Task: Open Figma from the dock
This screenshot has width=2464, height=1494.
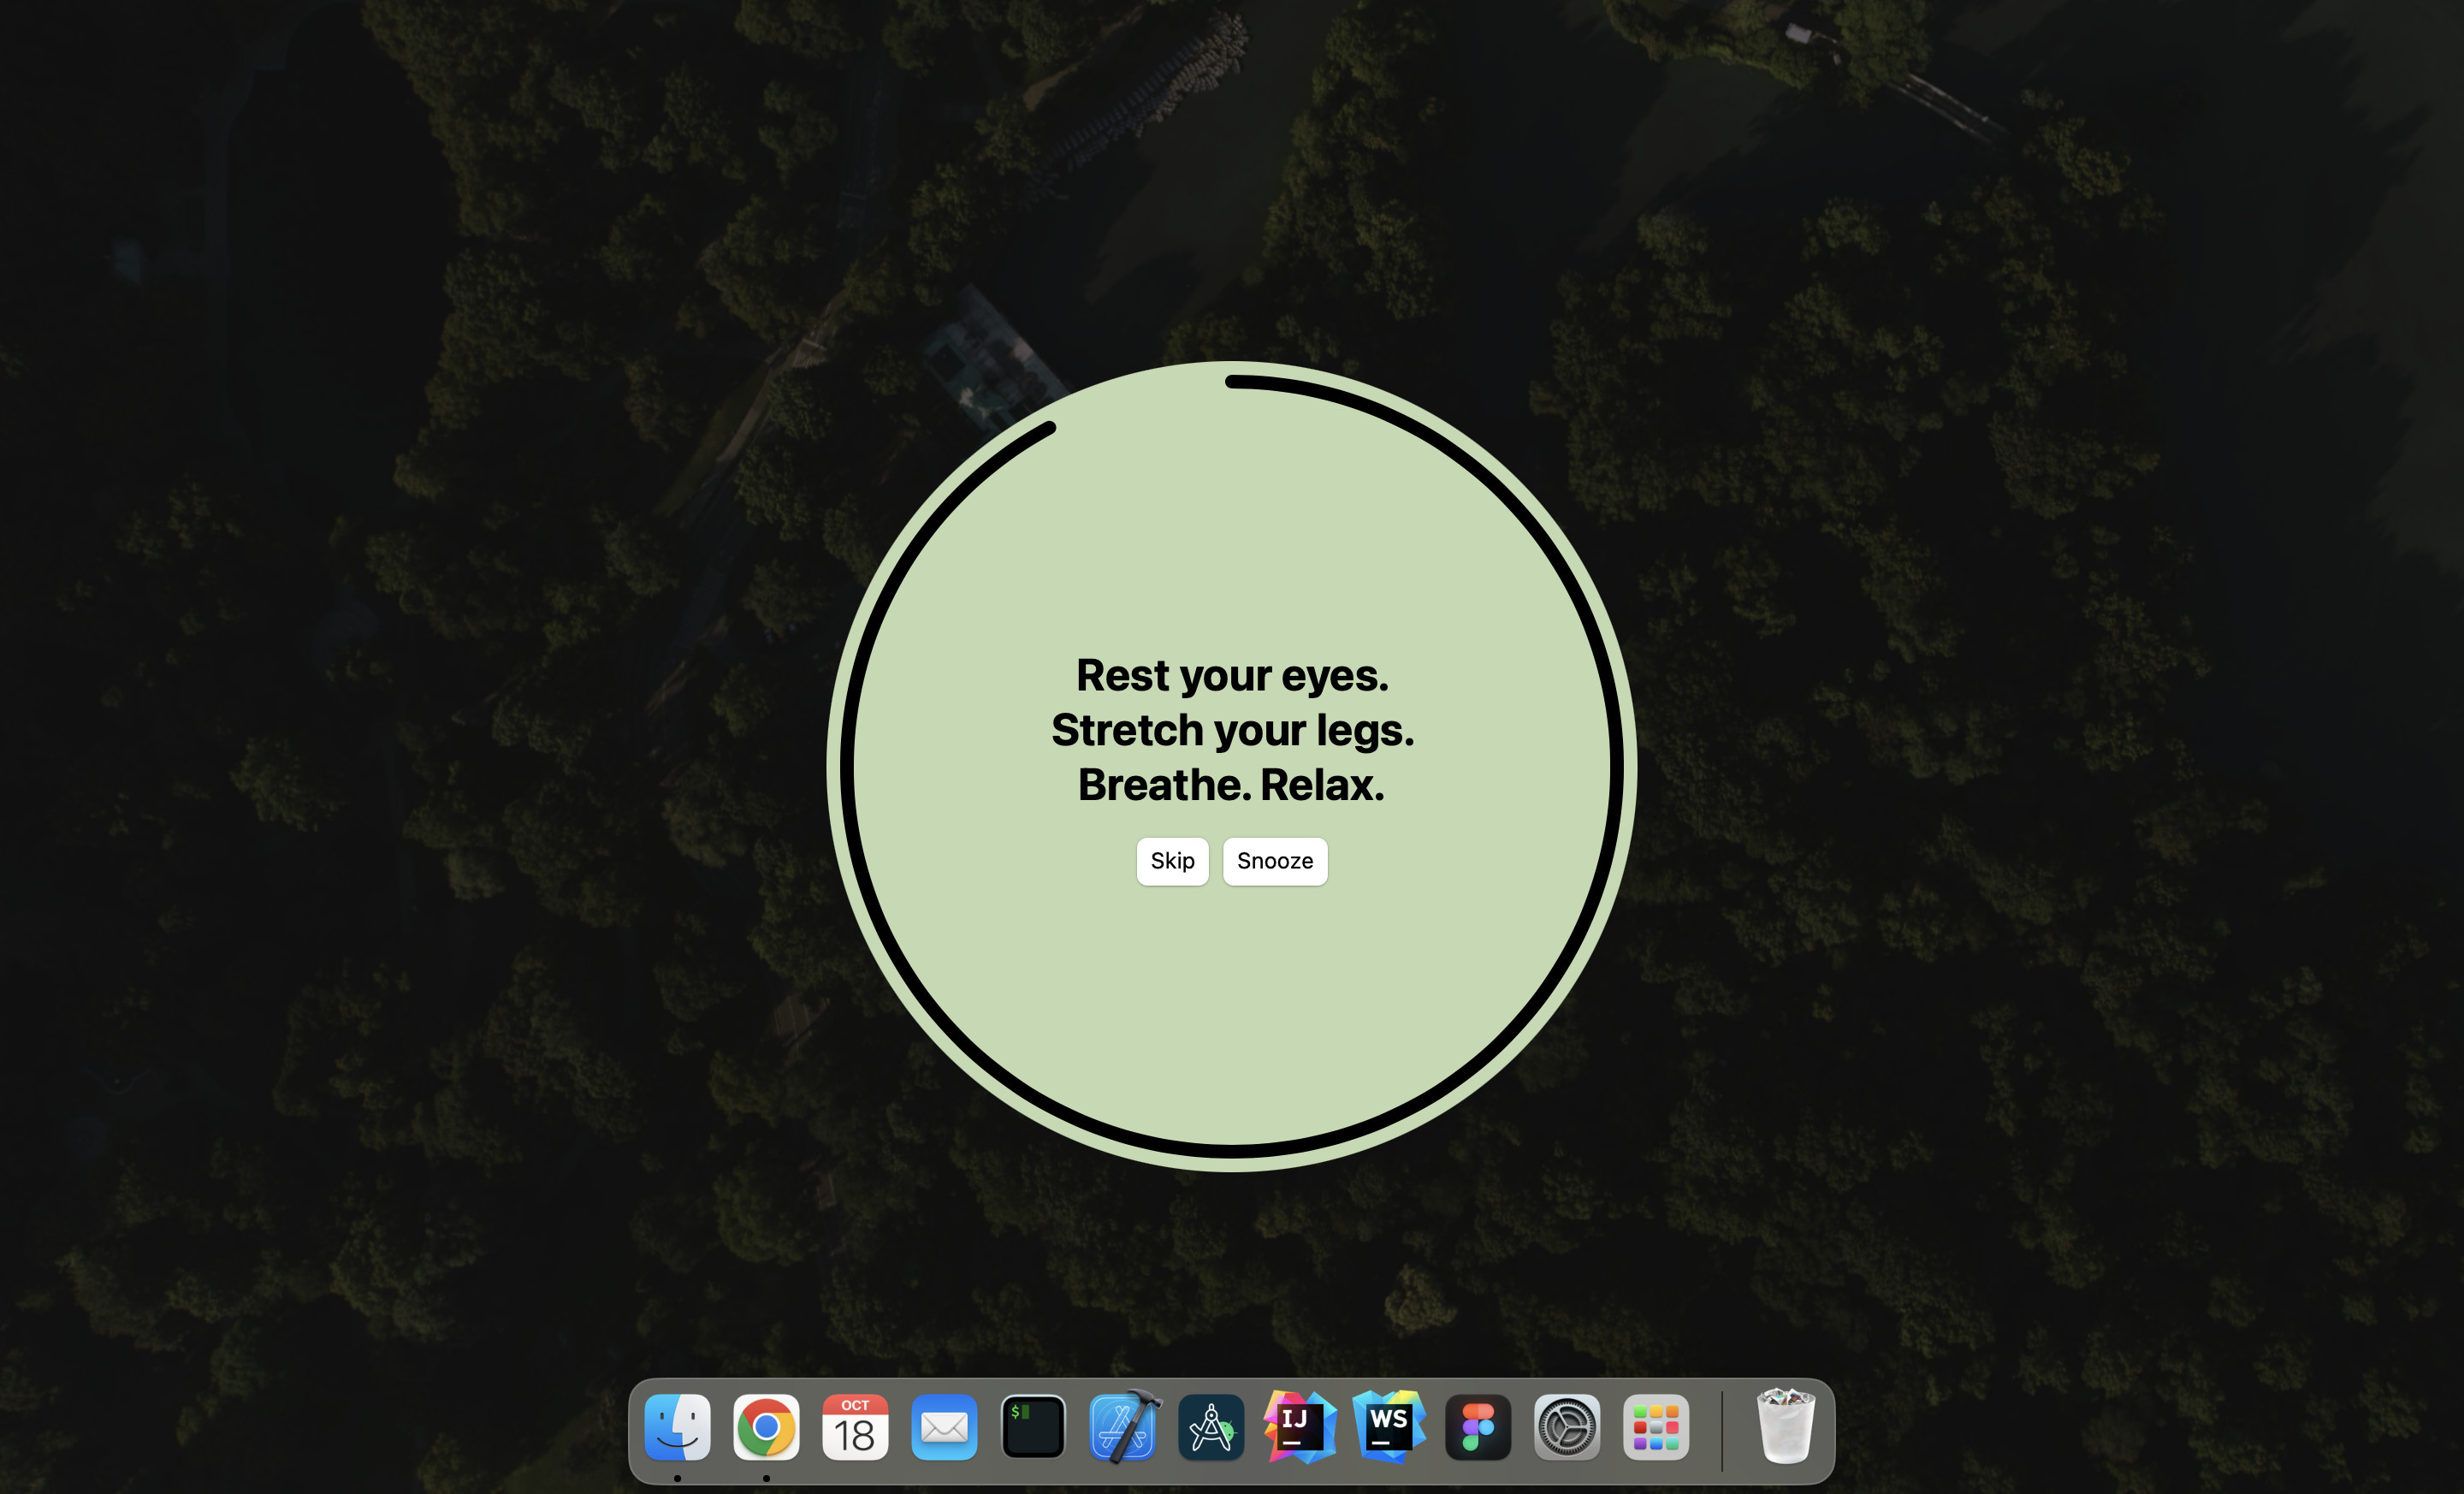Action: (x=1478, y=1427)
